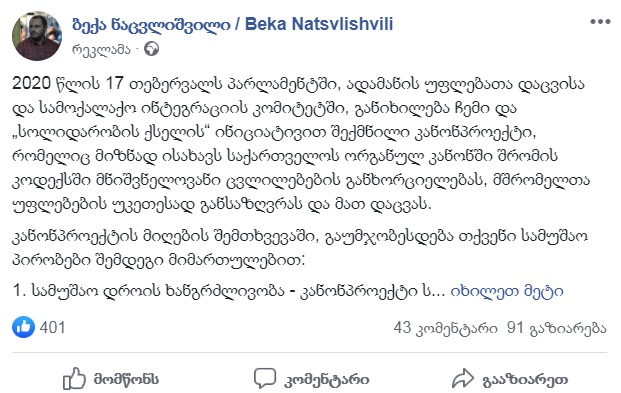The width and height of the screenshot is (621, 393).
Task: Open the three-dot post options menu
Action: [600, 21]
